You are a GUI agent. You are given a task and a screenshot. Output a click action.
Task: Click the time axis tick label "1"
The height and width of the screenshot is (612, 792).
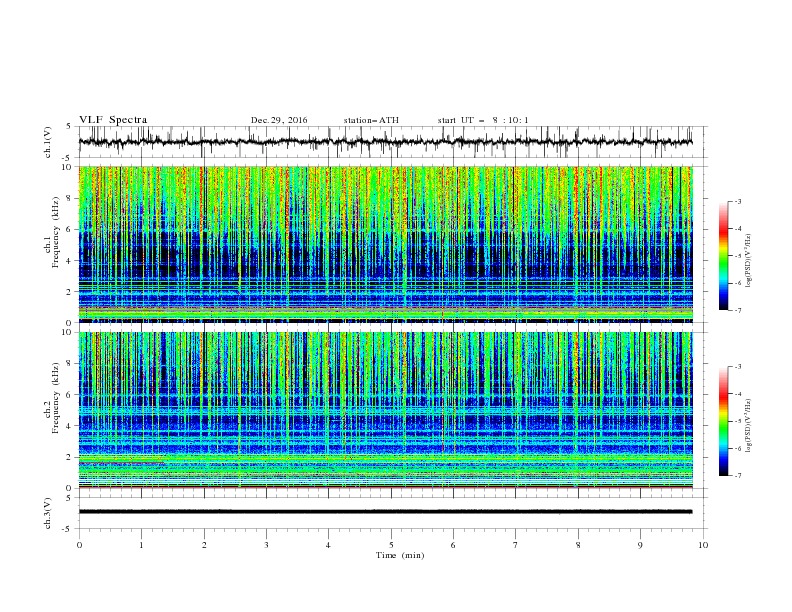pyautogui.click(x=141, y=545)
